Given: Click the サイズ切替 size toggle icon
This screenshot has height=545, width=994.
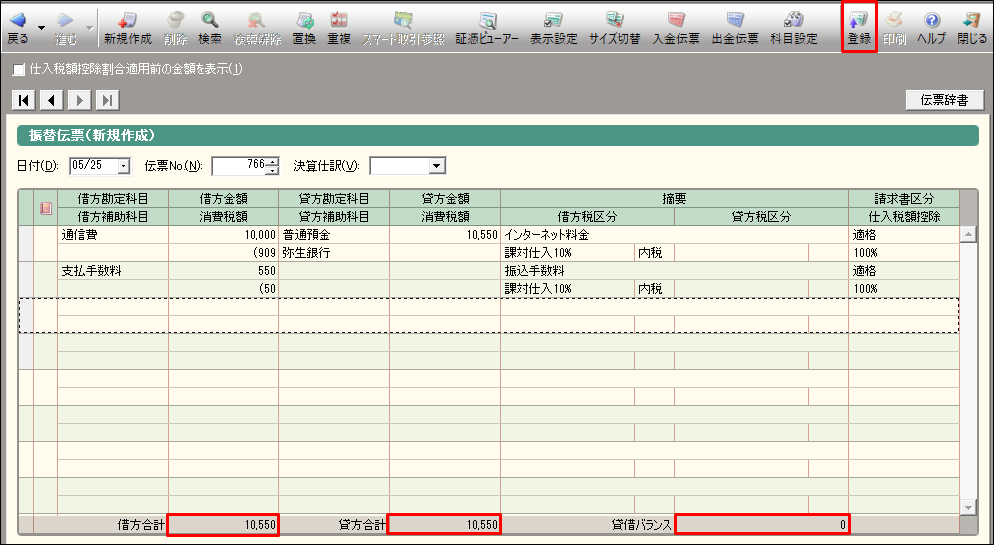Looking at the screenshot, I should [x=614, y=27].
